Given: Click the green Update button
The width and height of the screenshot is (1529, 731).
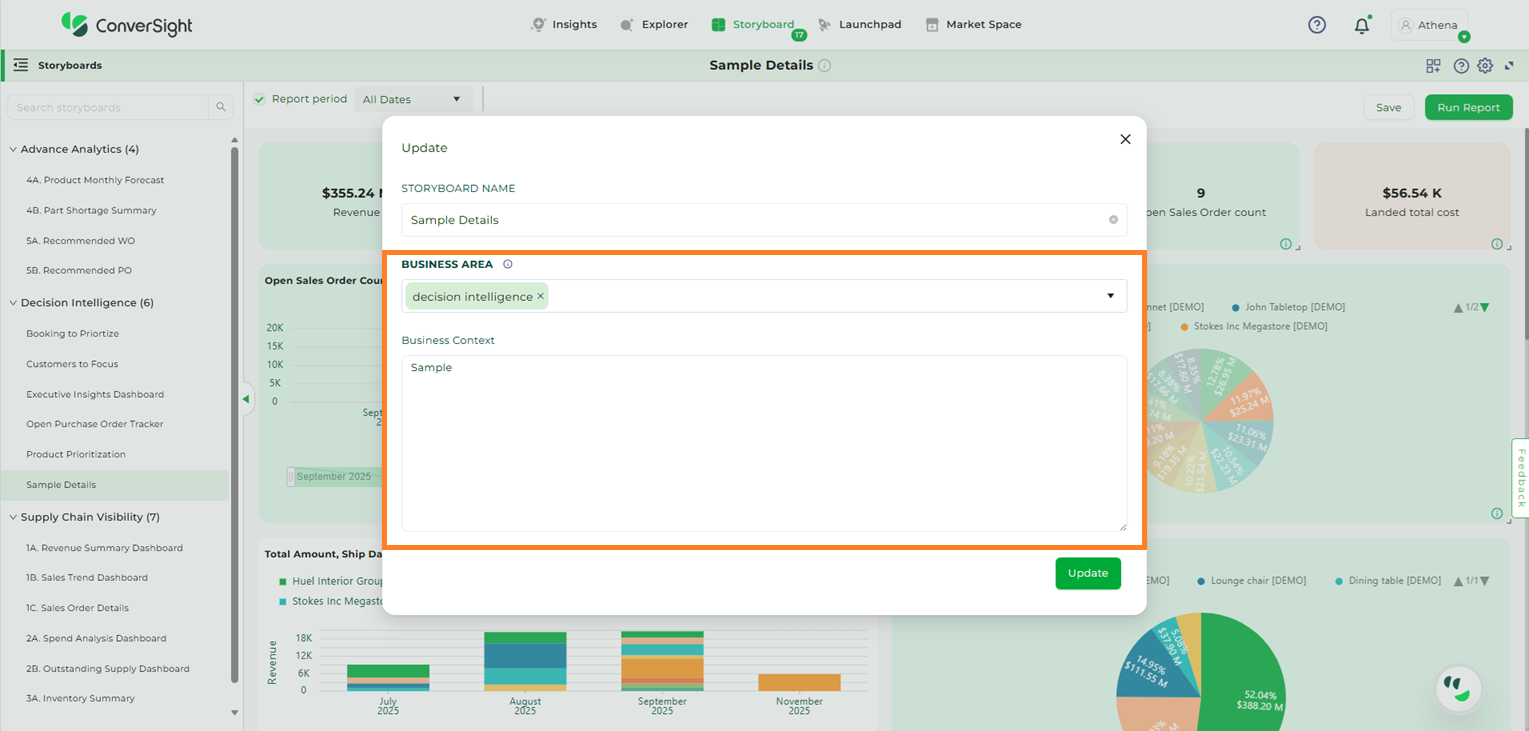Looking at the screenshot, I should click(x=1087, y=573).
